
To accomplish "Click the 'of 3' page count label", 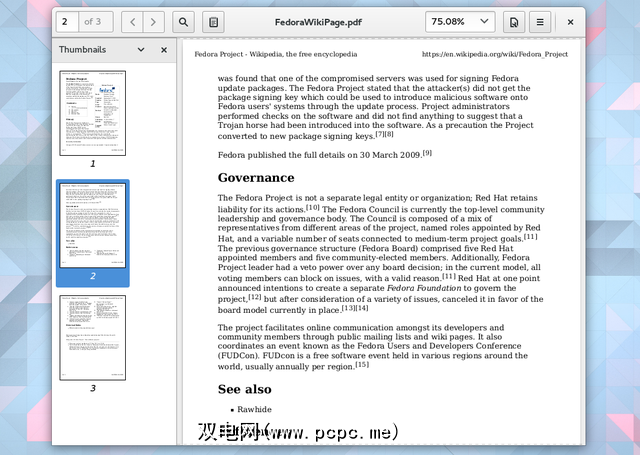I will pyautogui.click(x=93, y=22).
